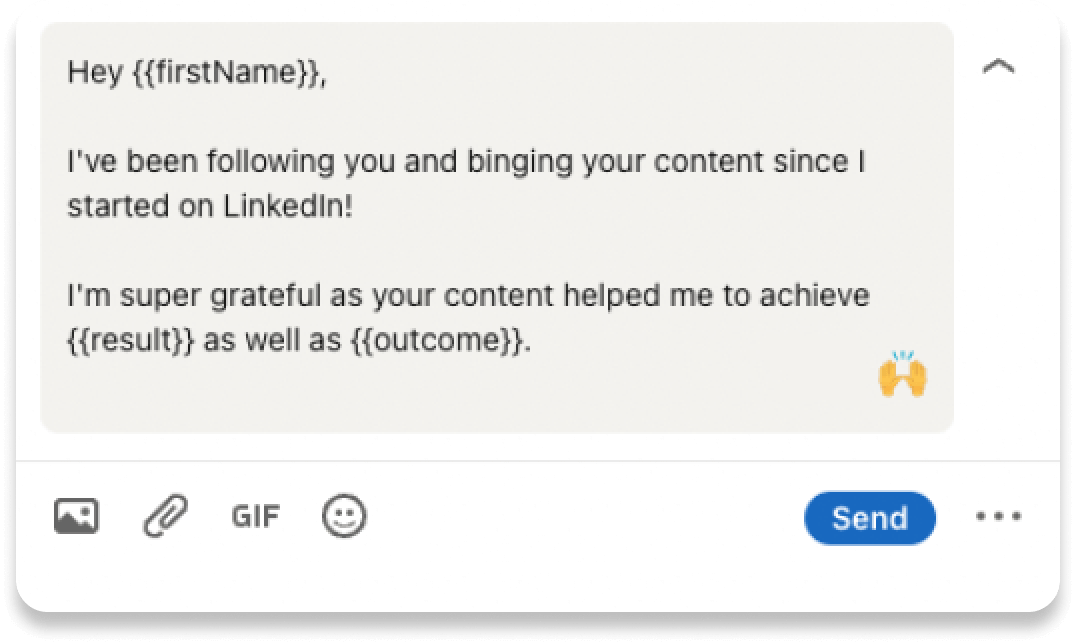Click the phrase "as well as"
This screenshot has width=1076, height=644.
[273, 341]
